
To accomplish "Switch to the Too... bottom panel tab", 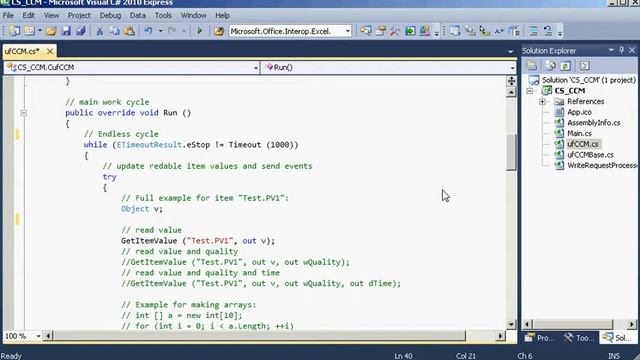I will click(x=579, y=338).
